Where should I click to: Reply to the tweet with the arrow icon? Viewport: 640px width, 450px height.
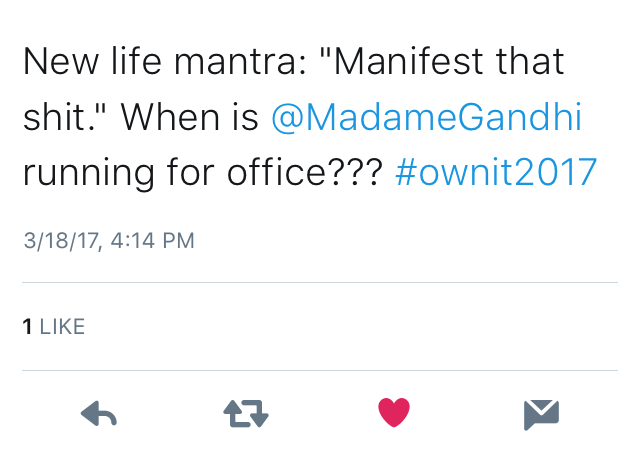point(99,412)
